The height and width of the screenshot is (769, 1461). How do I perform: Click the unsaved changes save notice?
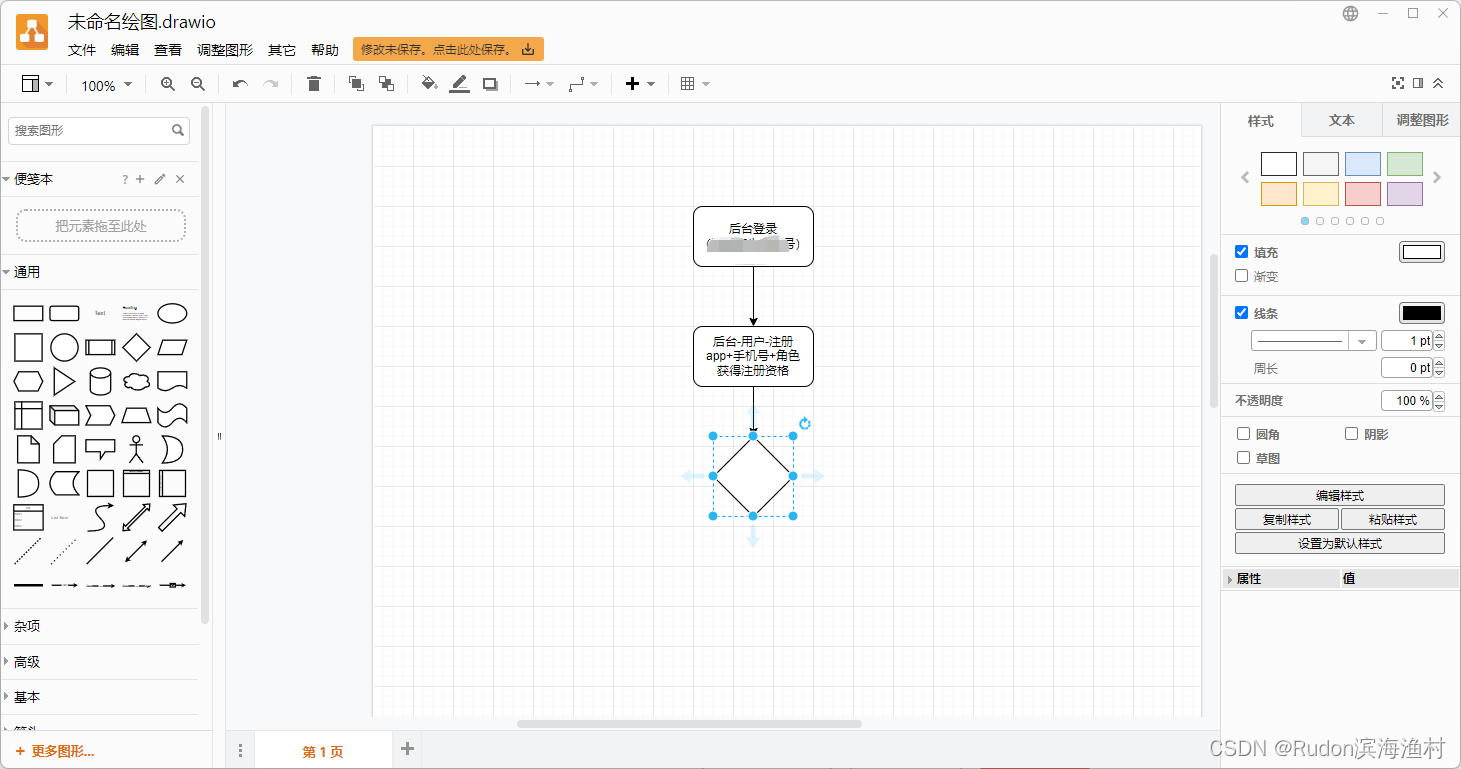[448, 49]
